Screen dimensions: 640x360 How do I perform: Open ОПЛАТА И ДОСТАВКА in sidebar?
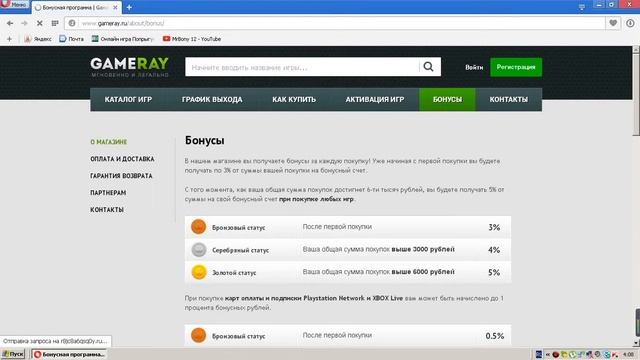(x=122, y=159)
